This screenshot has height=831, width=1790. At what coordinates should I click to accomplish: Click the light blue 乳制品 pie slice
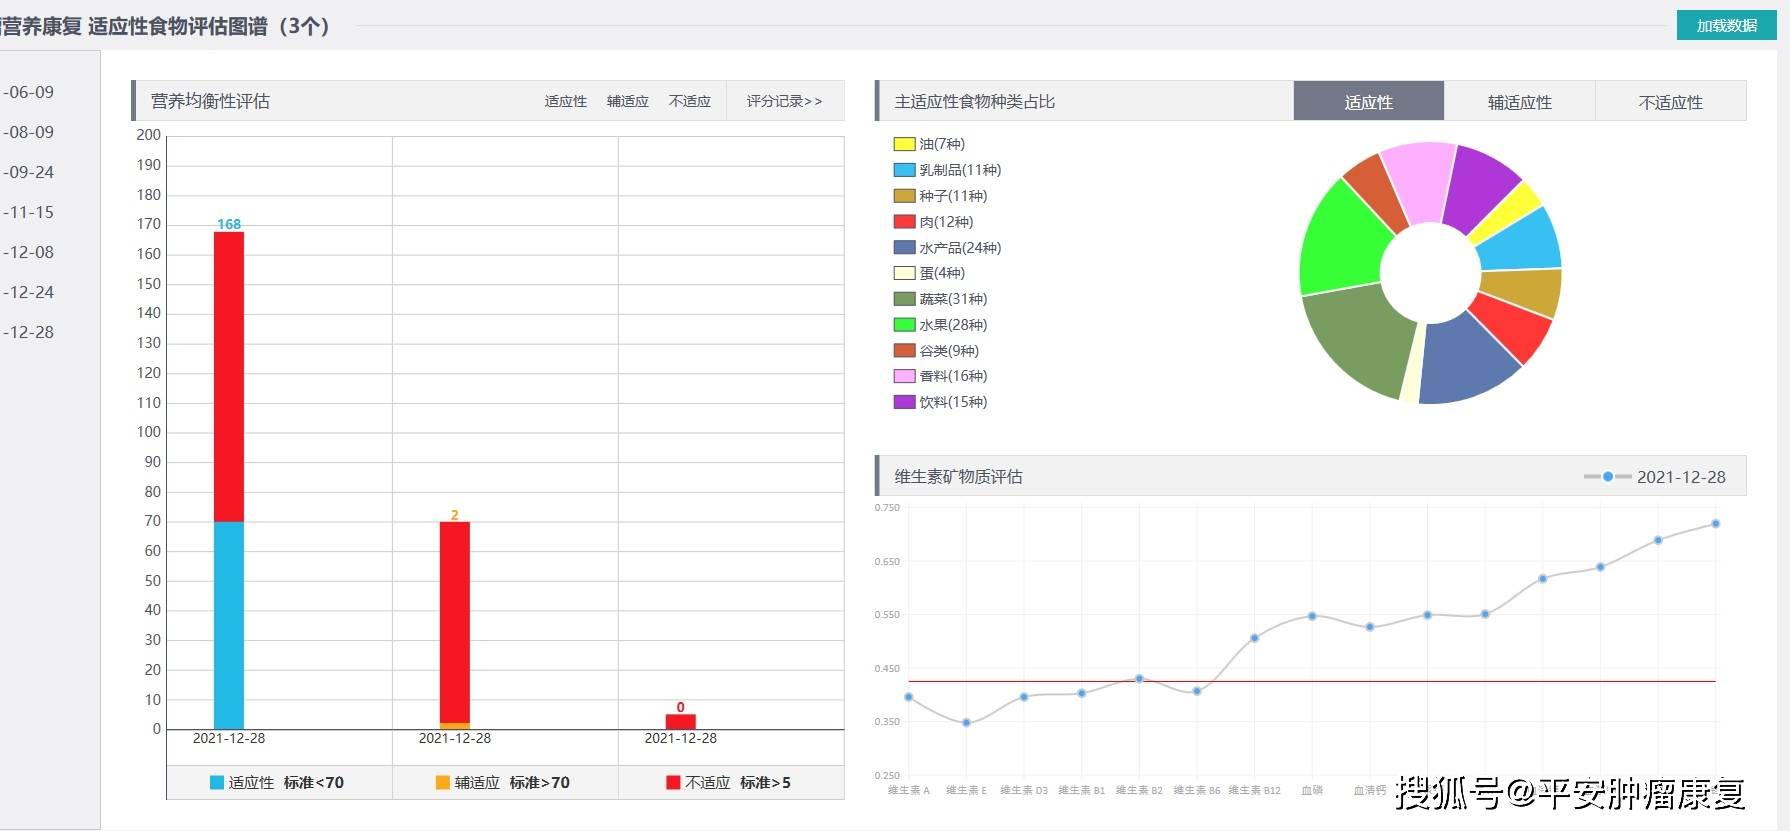[x=1523, y=241]
